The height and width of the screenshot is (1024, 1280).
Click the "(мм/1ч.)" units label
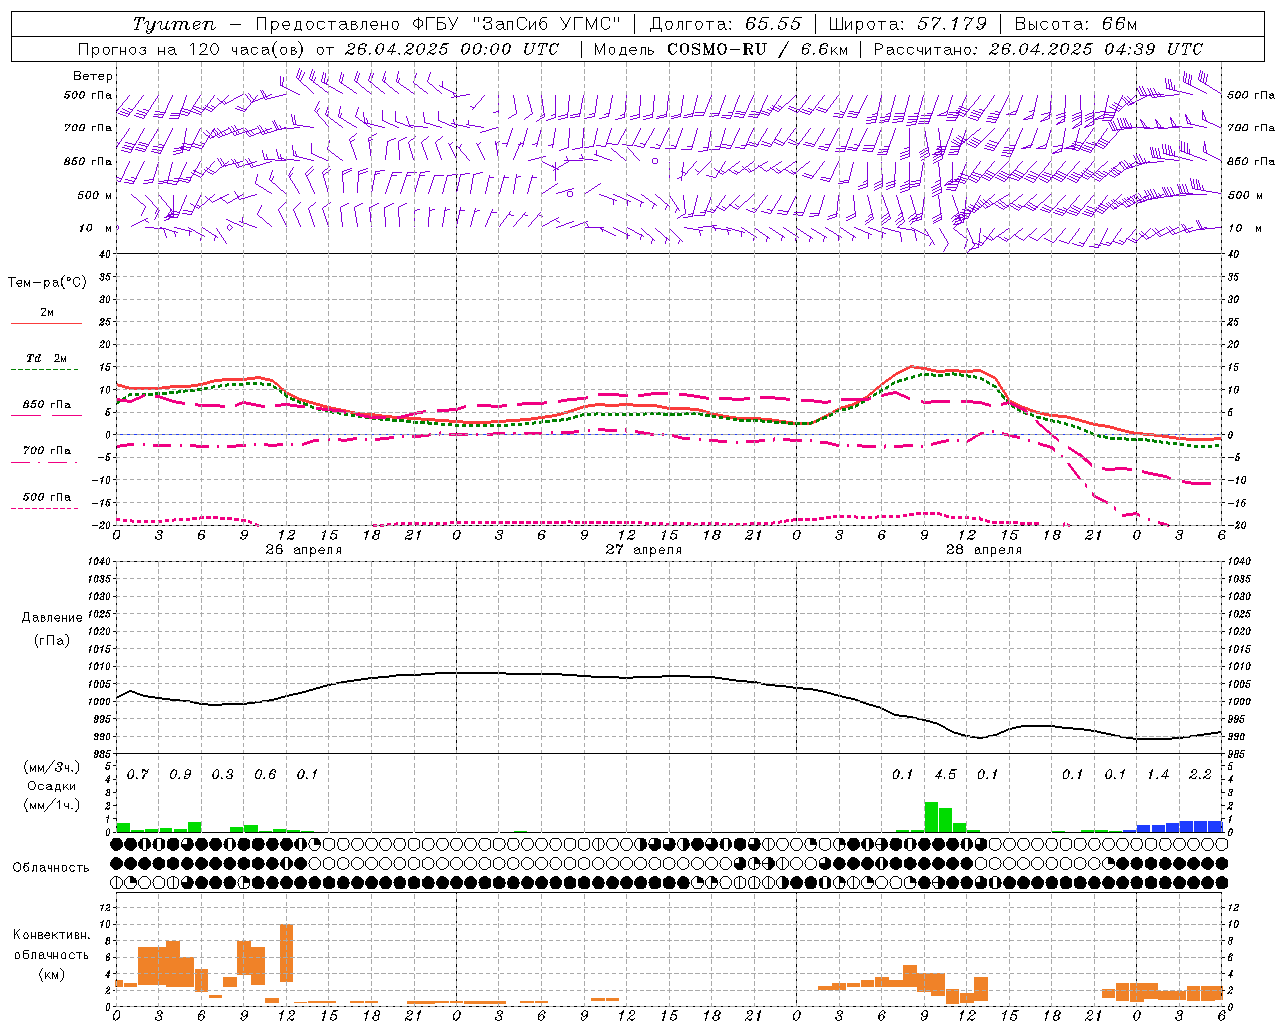[51, 805]
